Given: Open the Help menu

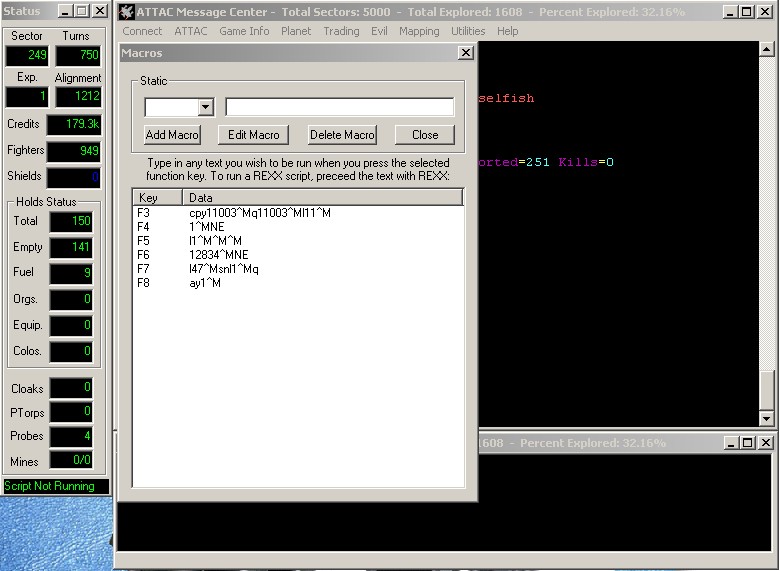Looking at the screenshot, I should [508, 31].
